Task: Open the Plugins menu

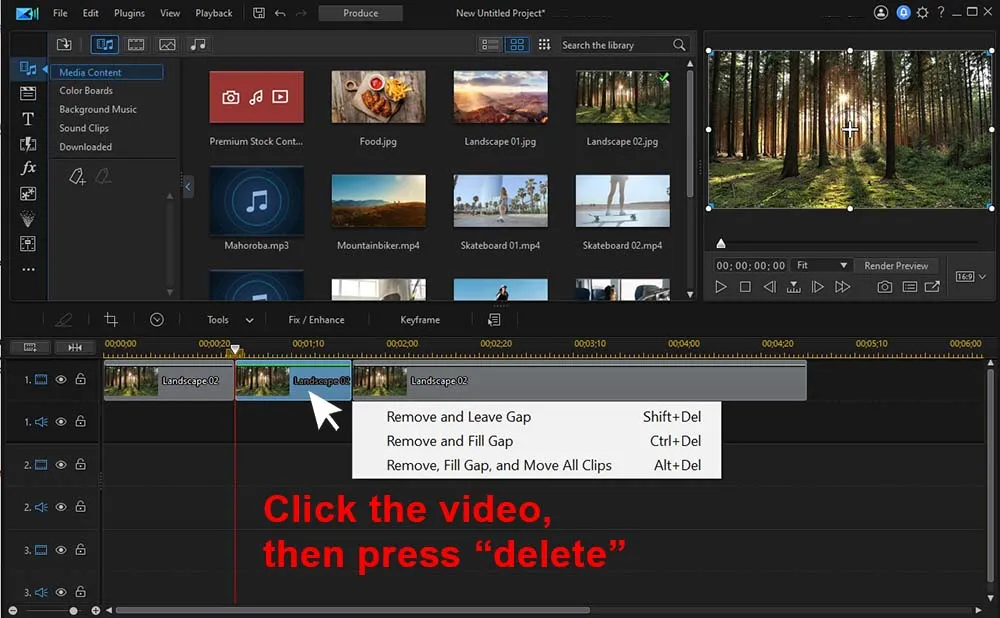Action: point(129,13)
